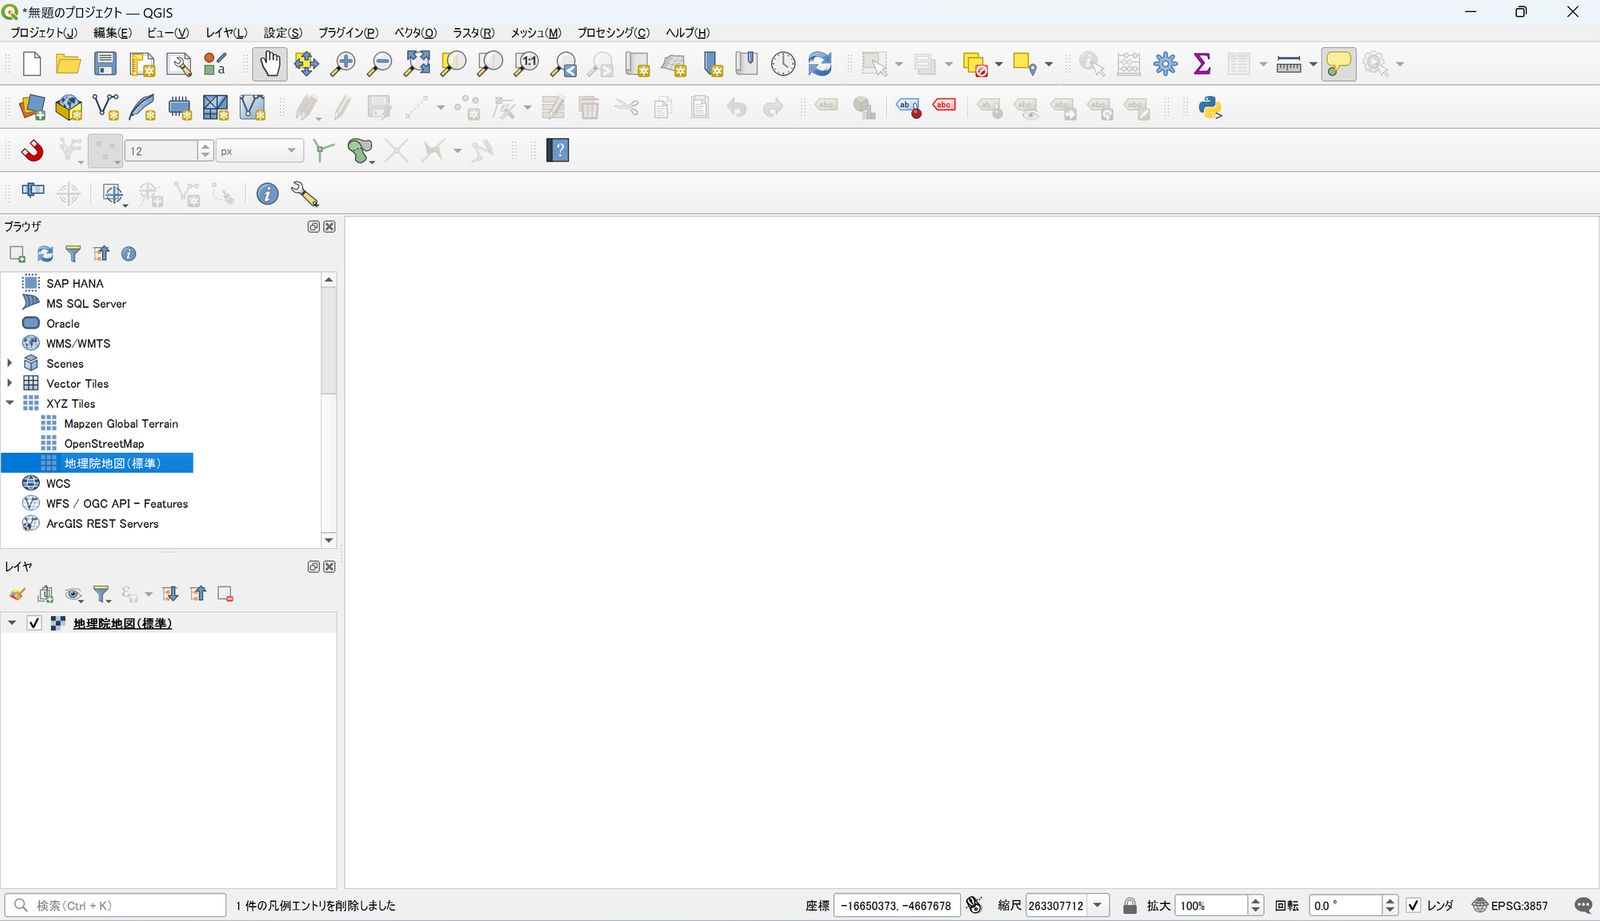Click the Layers panel filter legend icon

[x=101, y=594]
